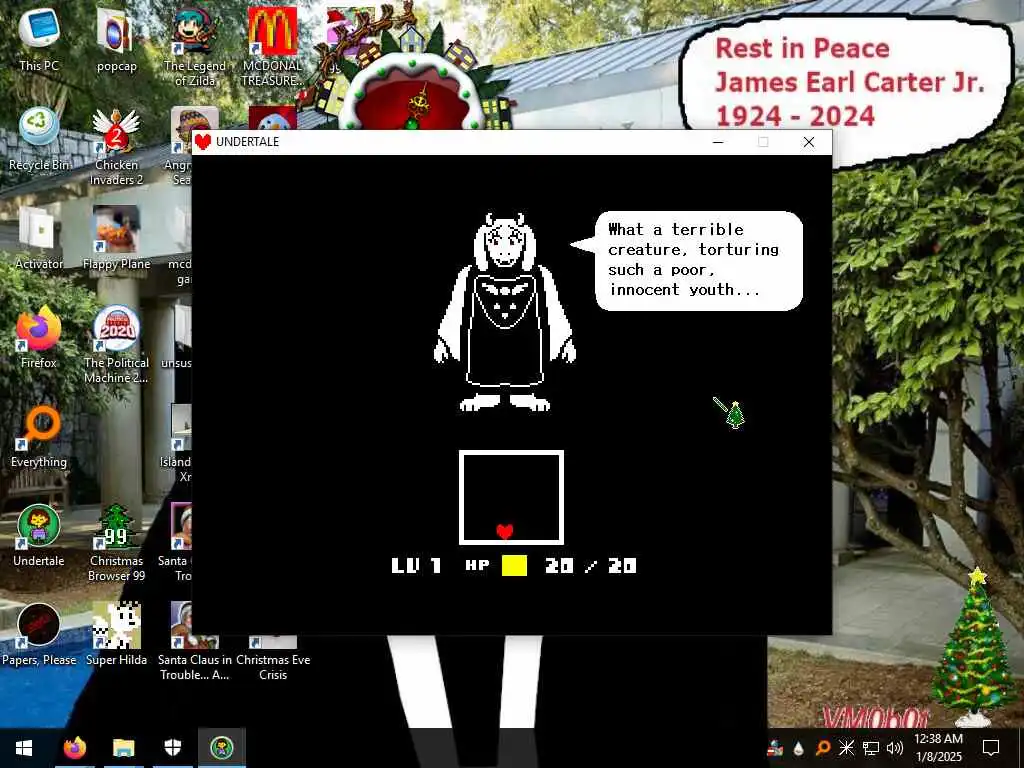Open the Everything search shortcut
Image resolution: width=1024 pixels, height=768 pixels.
39,436
